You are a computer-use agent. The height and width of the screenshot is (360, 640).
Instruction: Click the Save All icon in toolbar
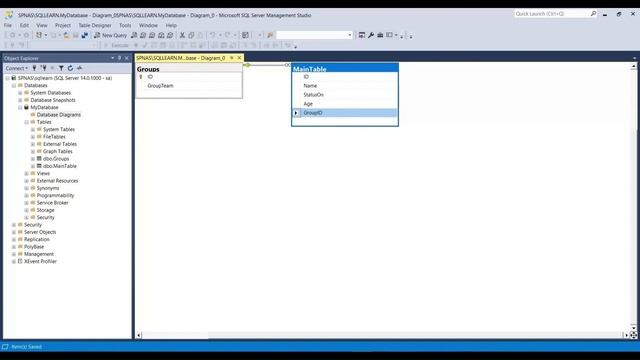coord(84,36)
